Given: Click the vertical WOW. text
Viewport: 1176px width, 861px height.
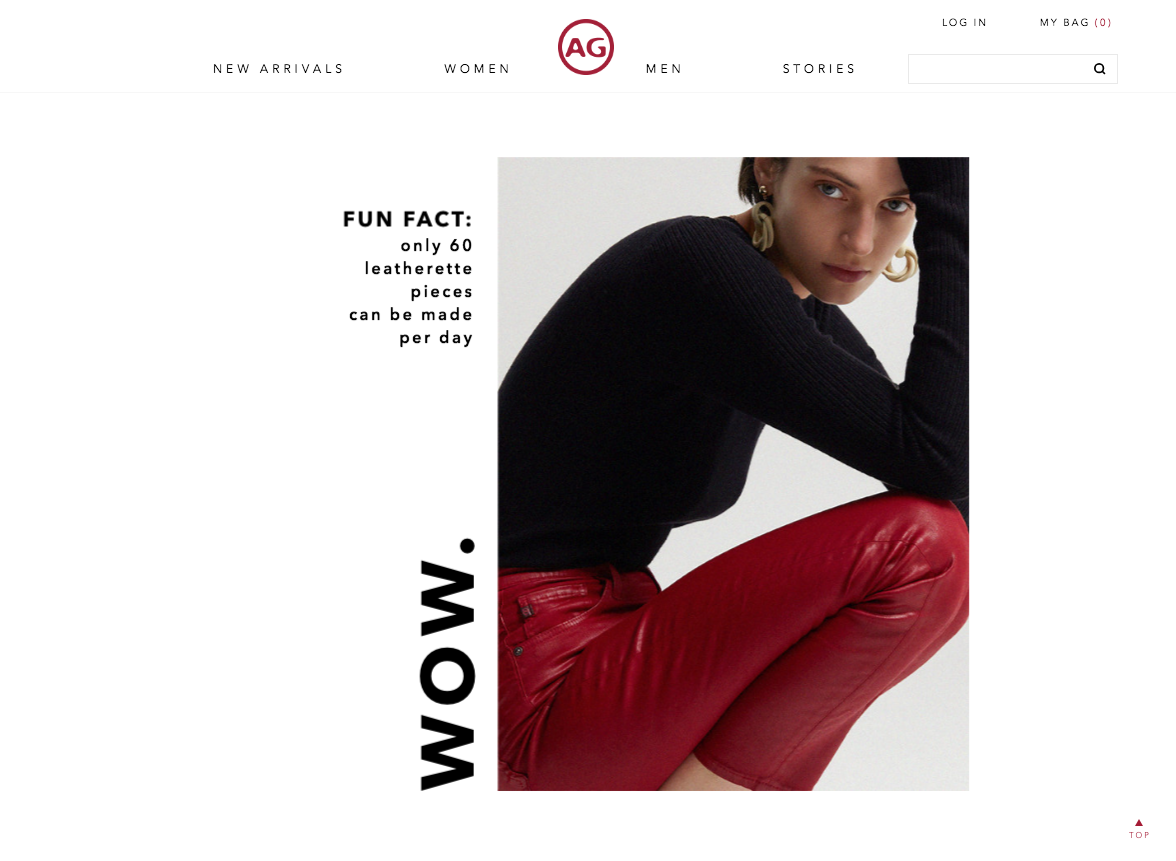Looking at the screenshot, I should point(447,664).
